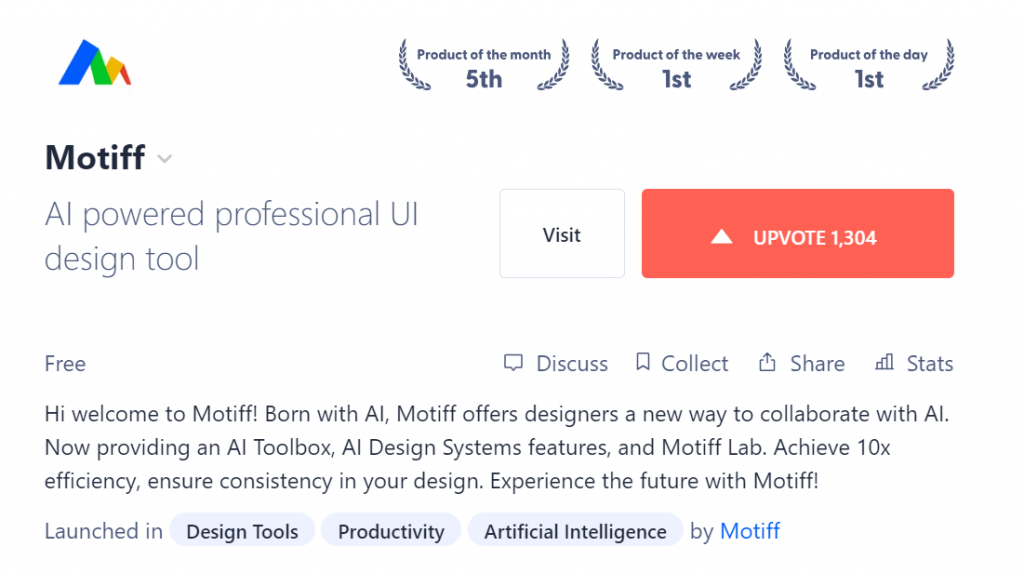The image size is (1024, 573).
Task: Click the Motiff colorful logo
Action: pyautogui.click(x=95, y=63)
